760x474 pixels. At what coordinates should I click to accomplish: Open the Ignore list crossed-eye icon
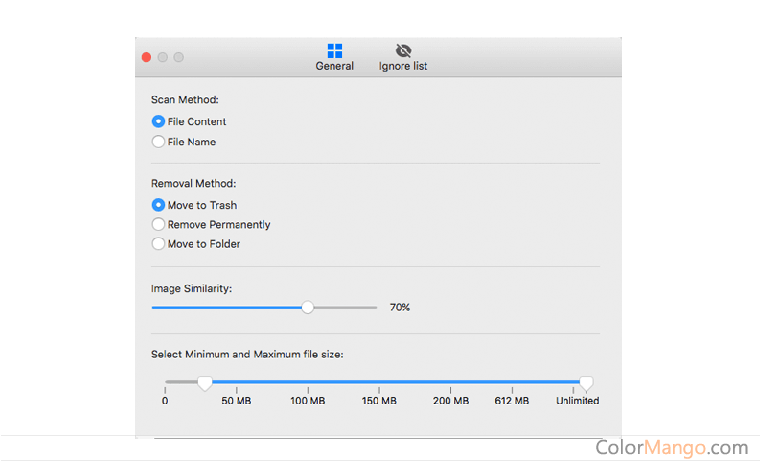click(403, 50)
